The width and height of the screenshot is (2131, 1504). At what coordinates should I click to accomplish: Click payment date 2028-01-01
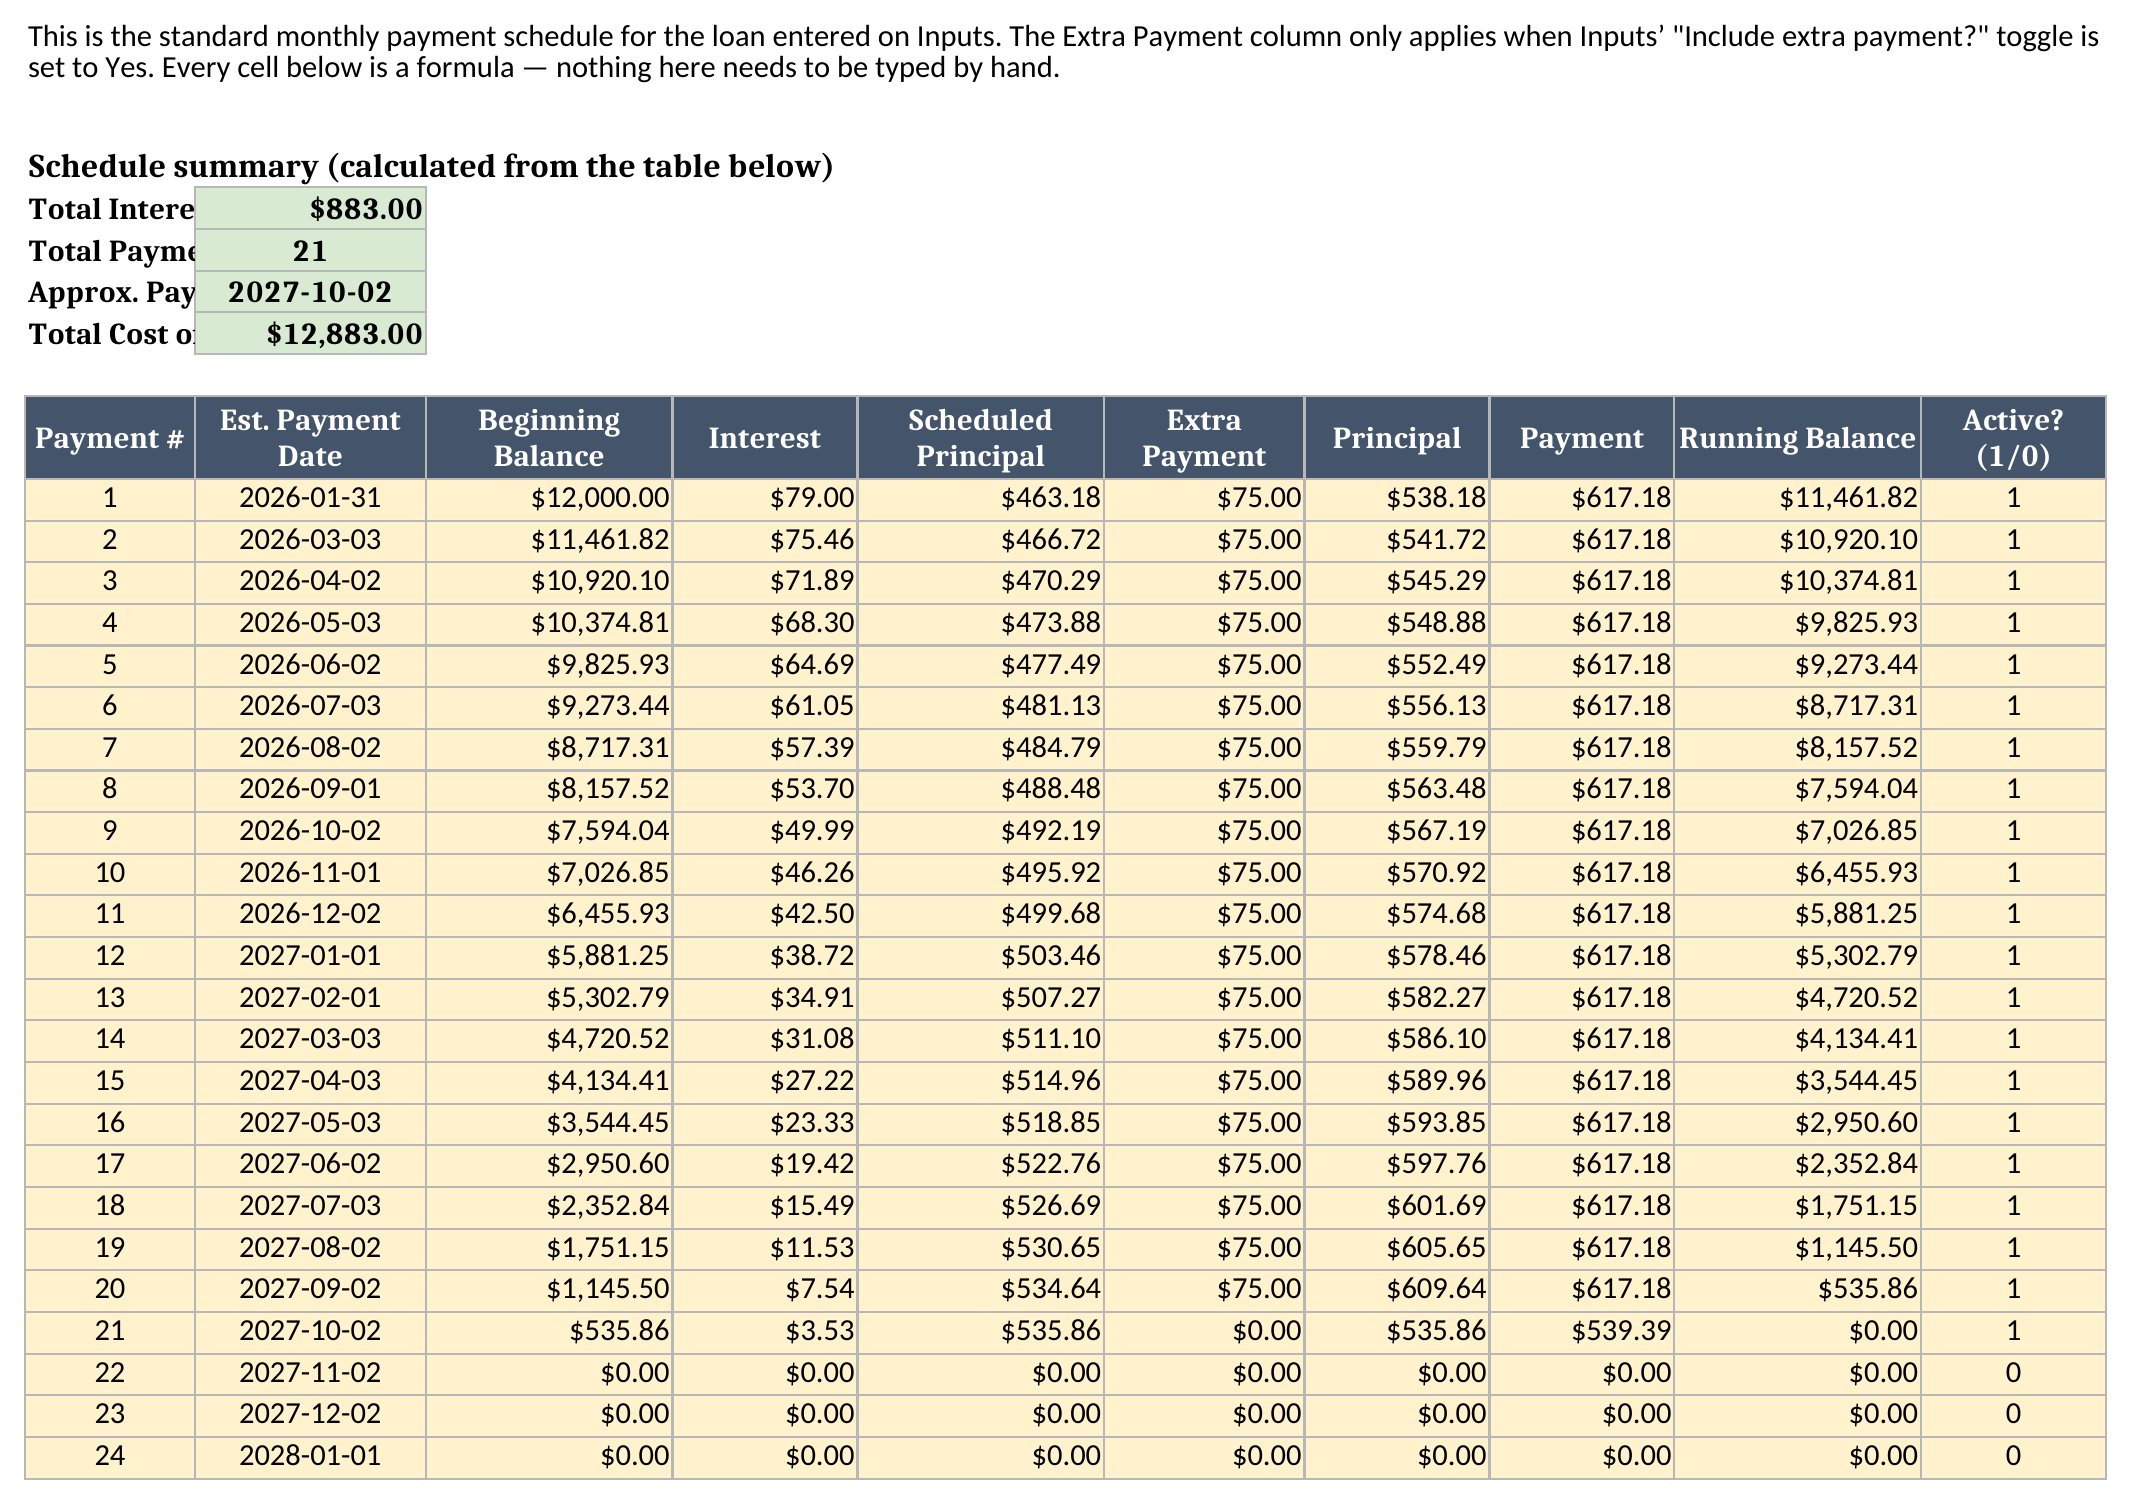pos(310,1457)
